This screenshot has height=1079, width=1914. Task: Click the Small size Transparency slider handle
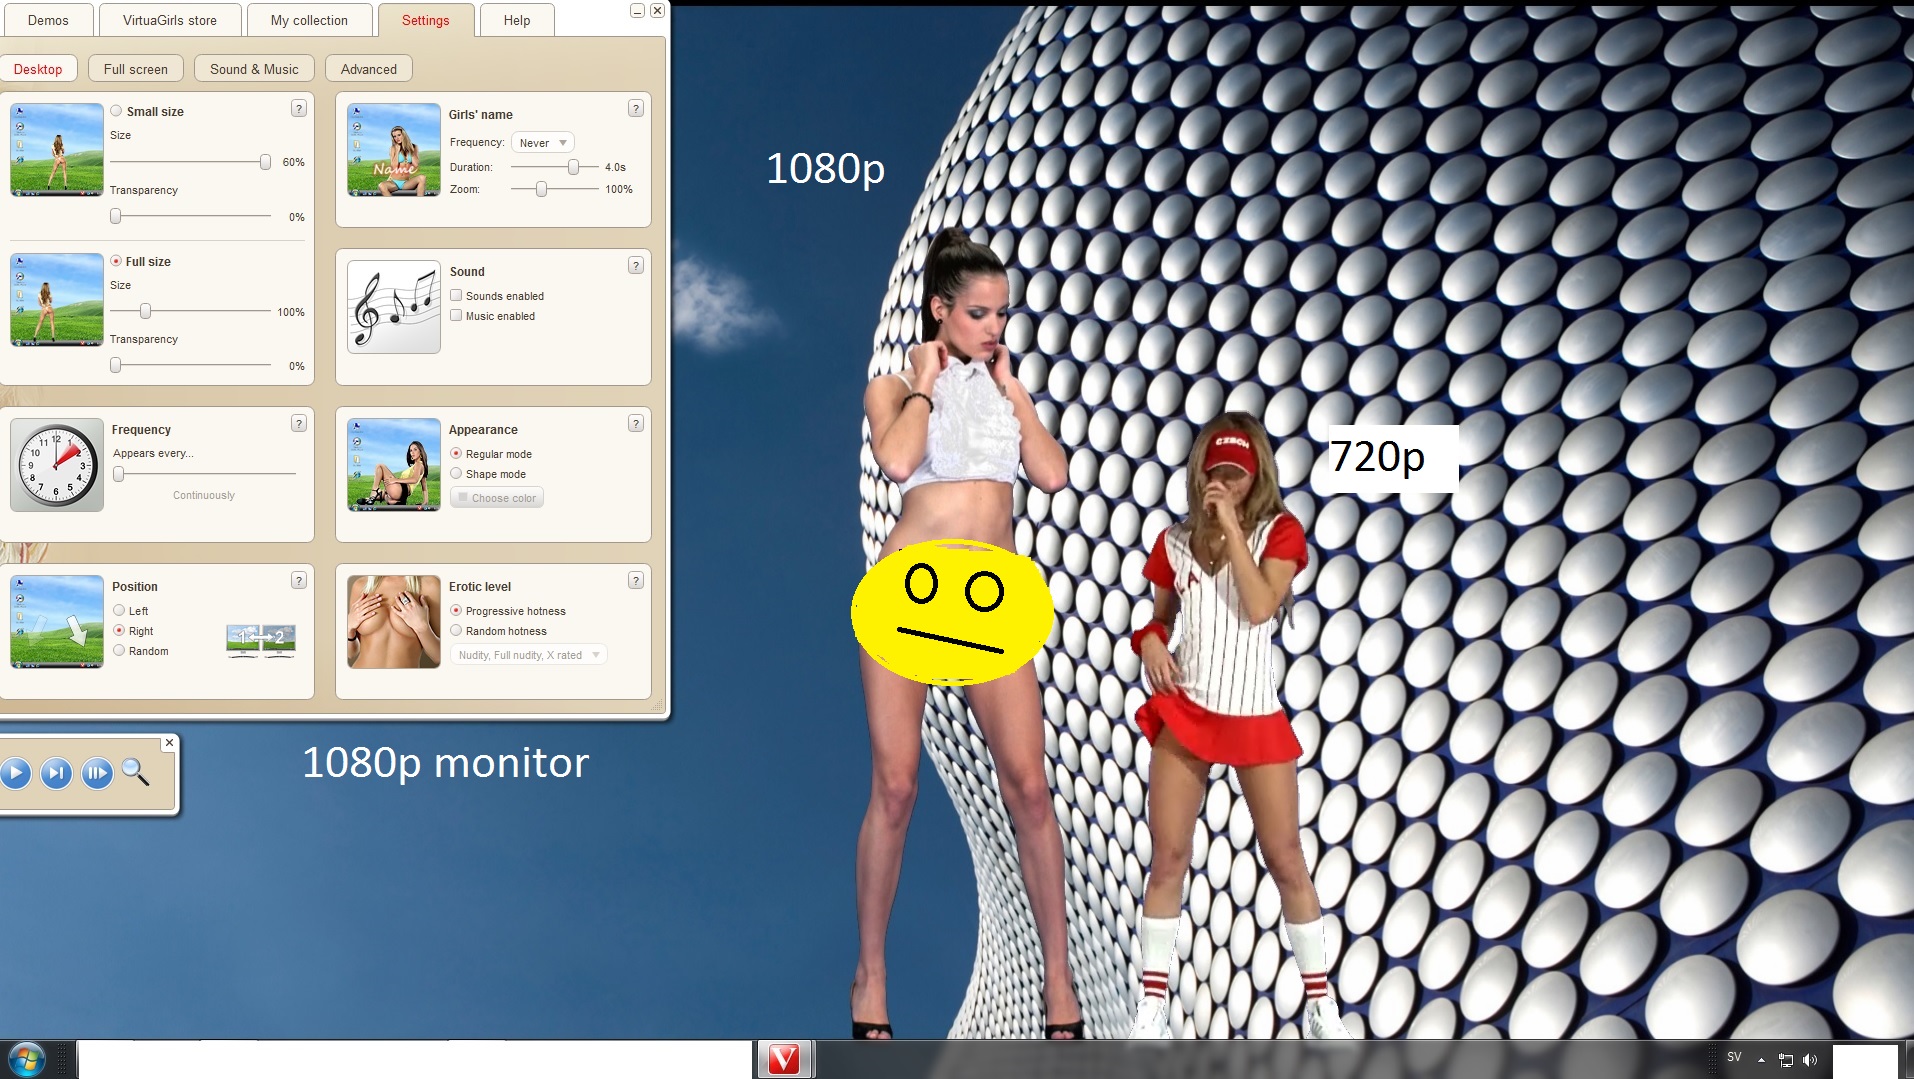tap(116, 216)
